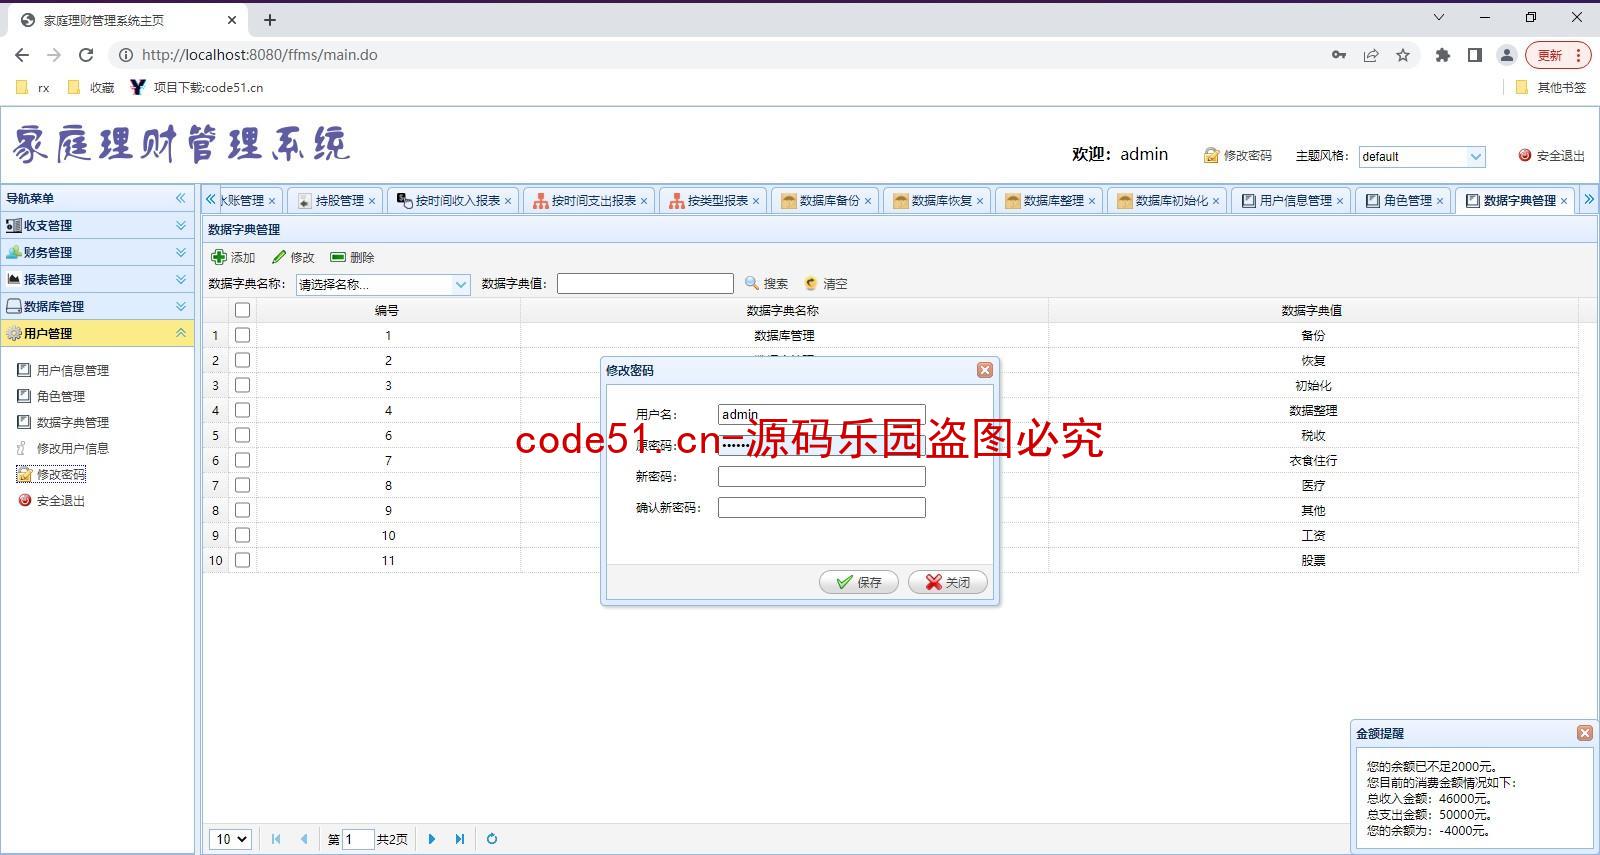The width and height of the screenshot is (1600, 855).
Task: Open the browser tab search chevron
Action: tap(1439, 17)
